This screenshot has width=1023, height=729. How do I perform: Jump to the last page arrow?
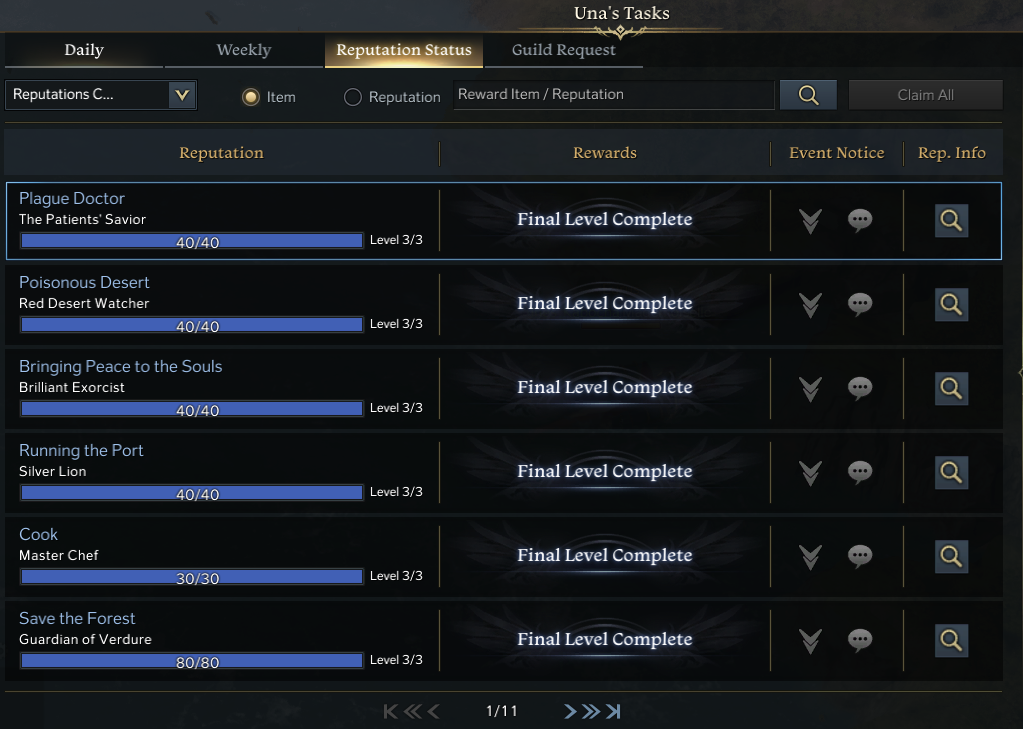(613, 711)
